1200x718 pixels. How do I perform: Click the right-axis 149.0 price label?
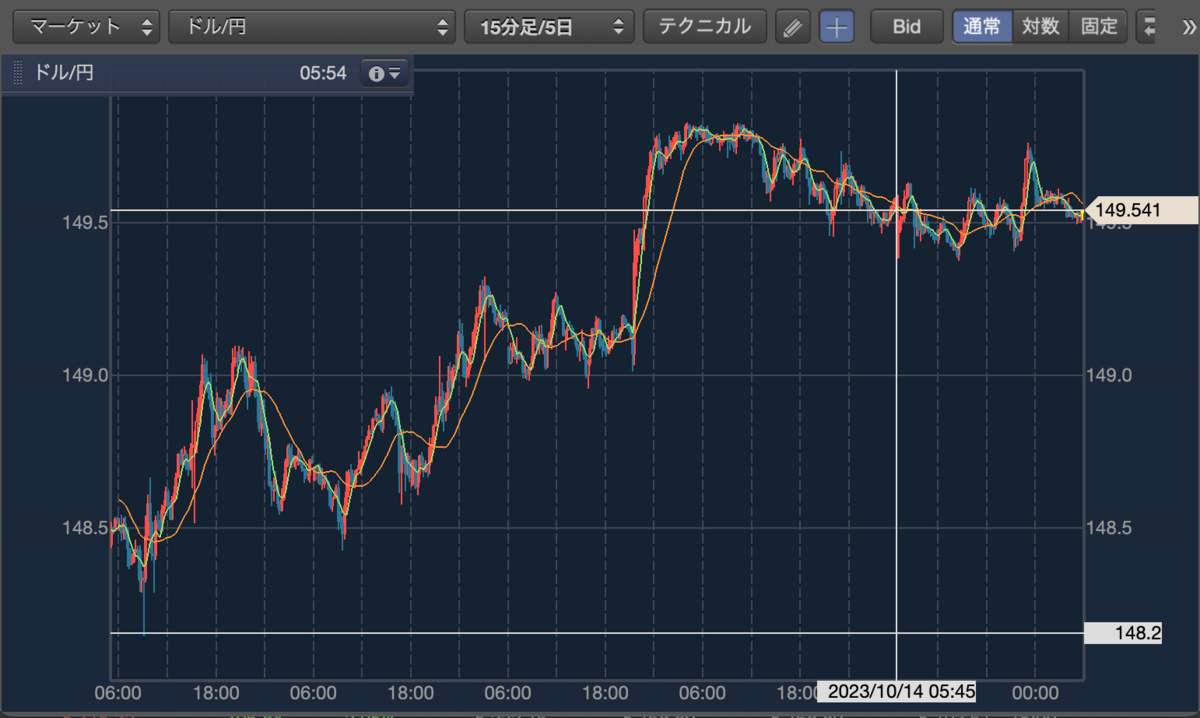(x=1109, y=375)
